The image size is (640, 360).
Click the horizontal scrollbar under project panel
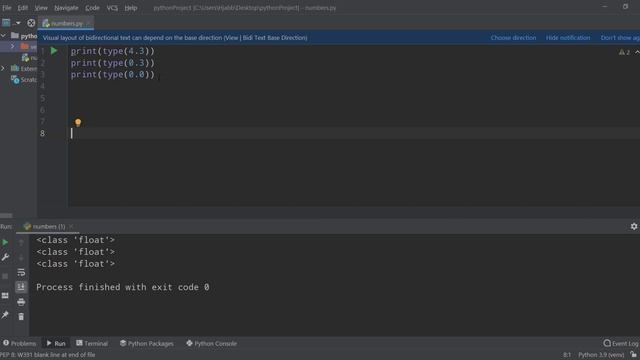coord(6,216)
